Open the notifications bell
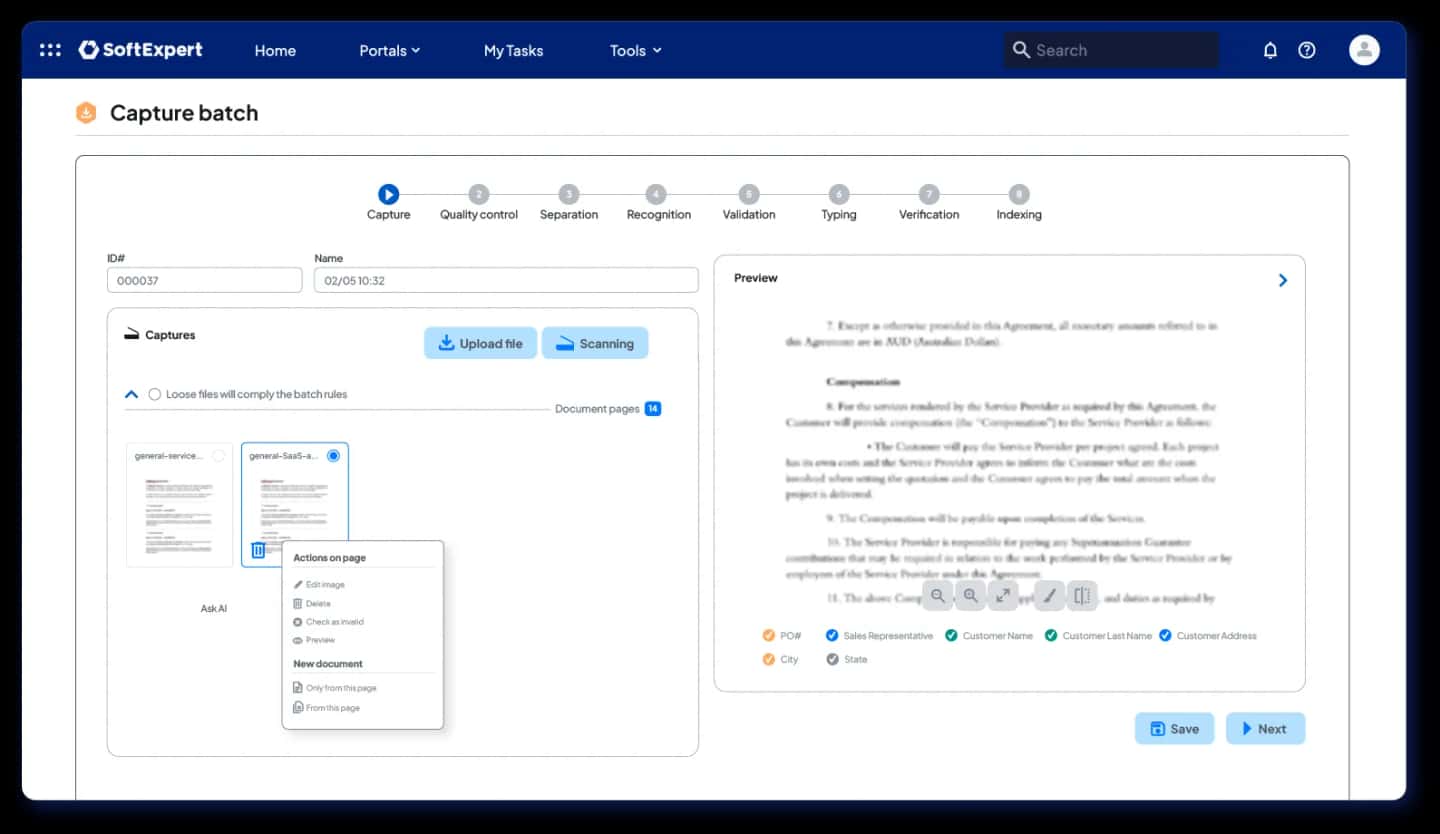The width and height of the screenshot is (1440, 834). coord(1270,50)
